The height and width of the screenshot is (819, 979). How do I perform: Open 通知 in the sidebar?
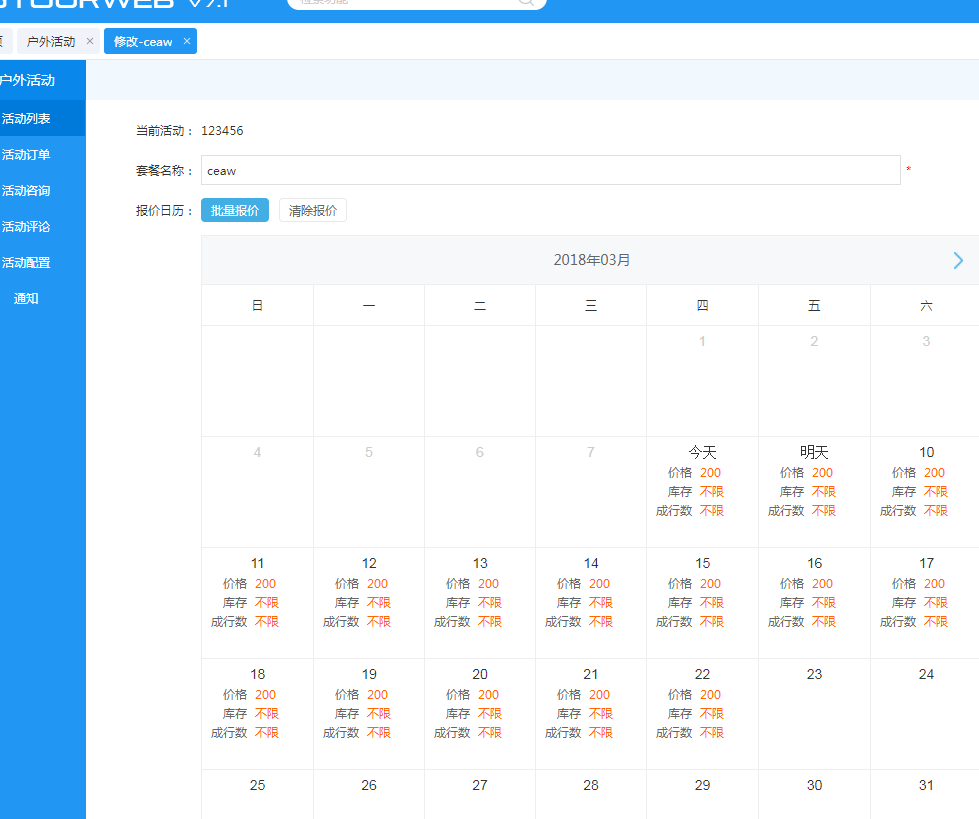point(27,298)
